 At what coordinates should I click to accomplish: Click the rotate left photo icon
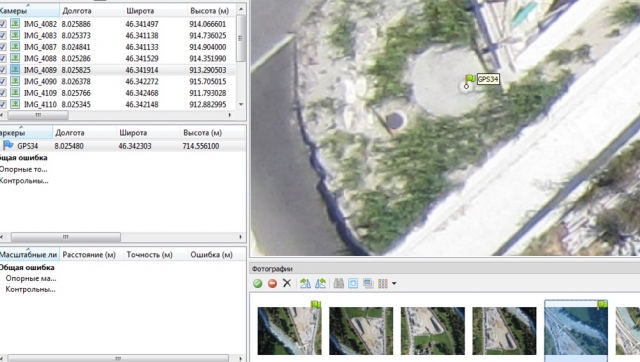click(305, 283)
